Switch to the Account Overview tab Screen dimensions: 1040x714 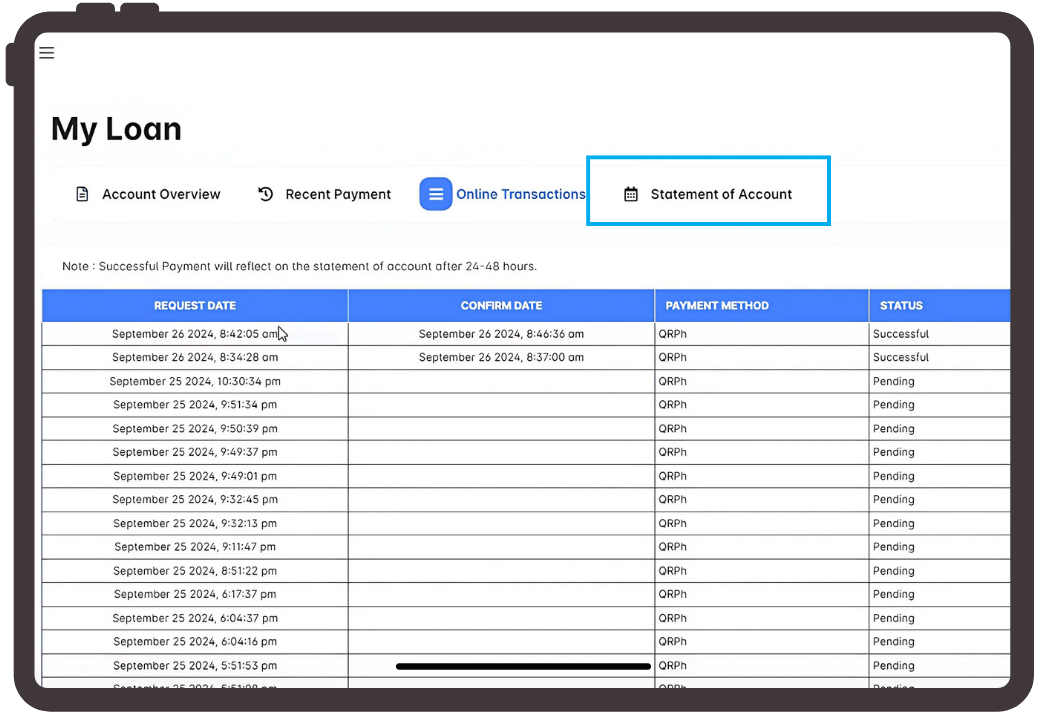(161, 194)
